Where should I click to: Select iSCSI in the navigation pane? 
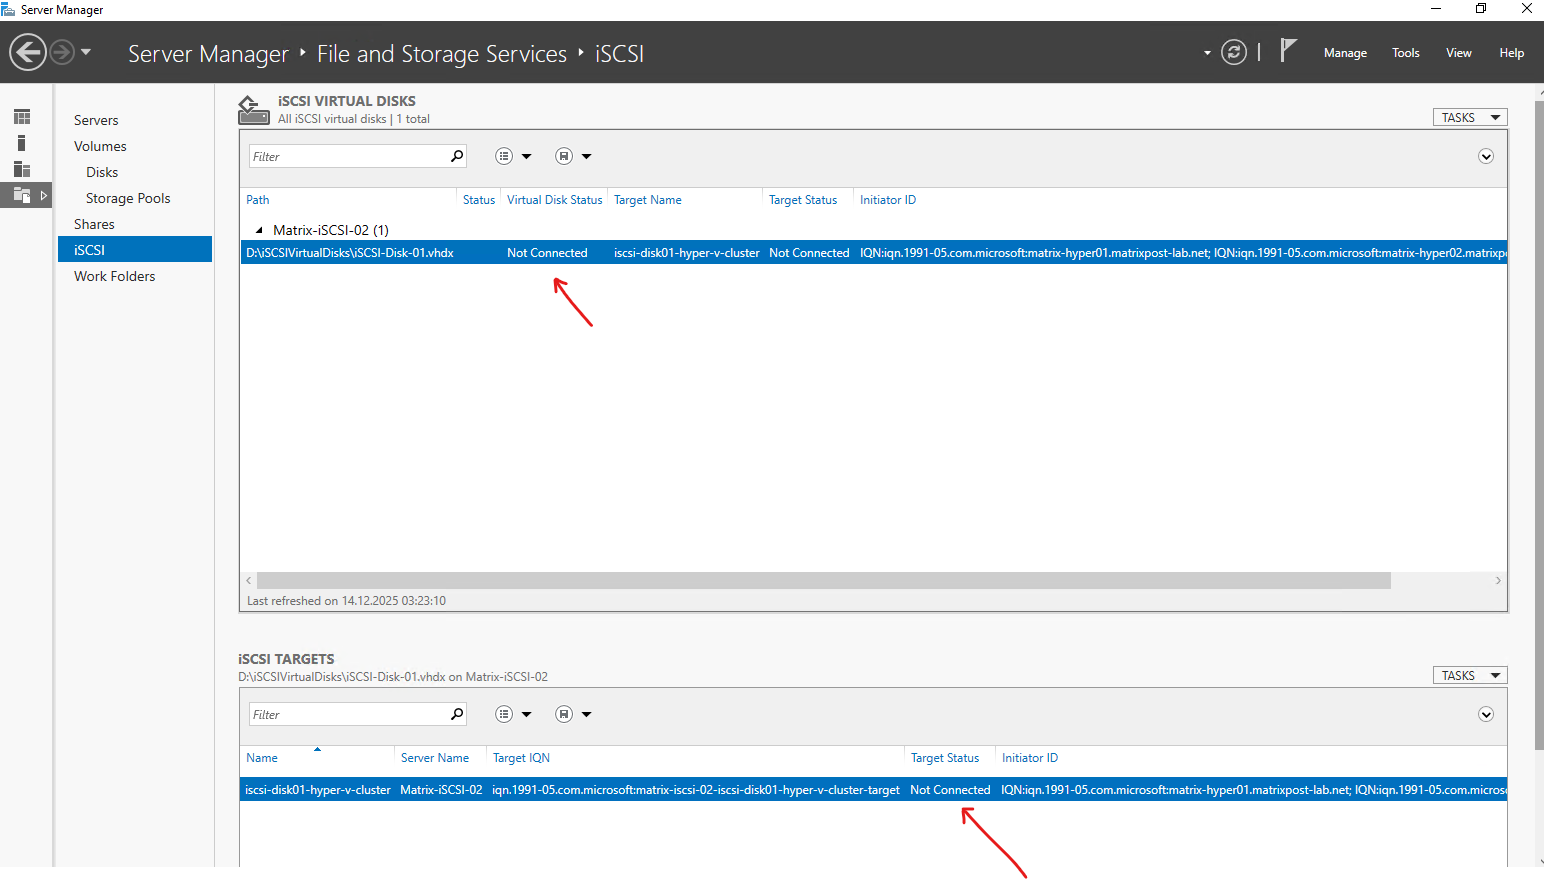[135, 250]
